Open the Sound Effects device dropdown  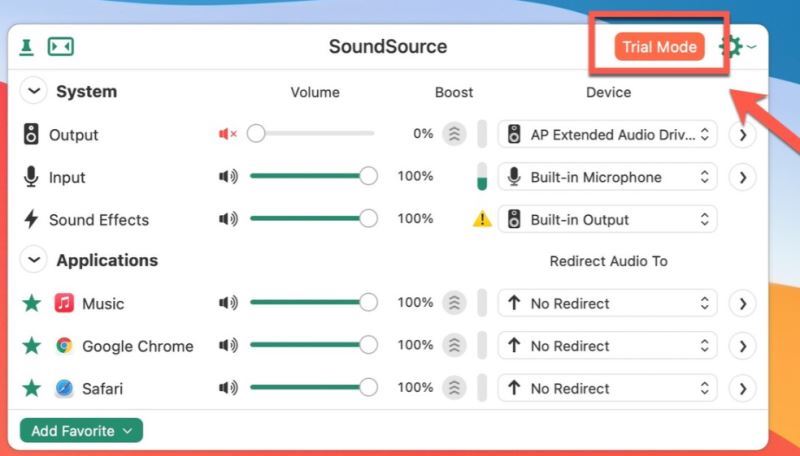click(608, 219)
